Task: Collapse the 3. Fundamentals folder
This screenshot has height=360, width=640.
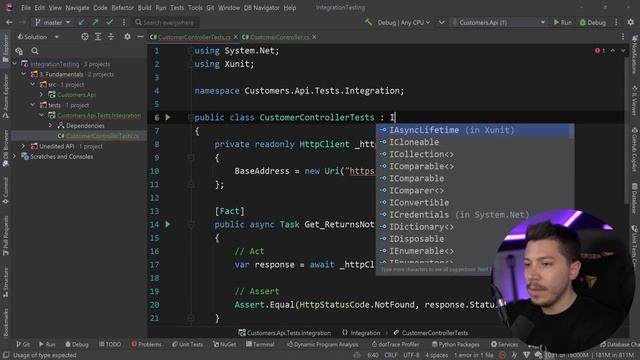Action: click(24, 74)
